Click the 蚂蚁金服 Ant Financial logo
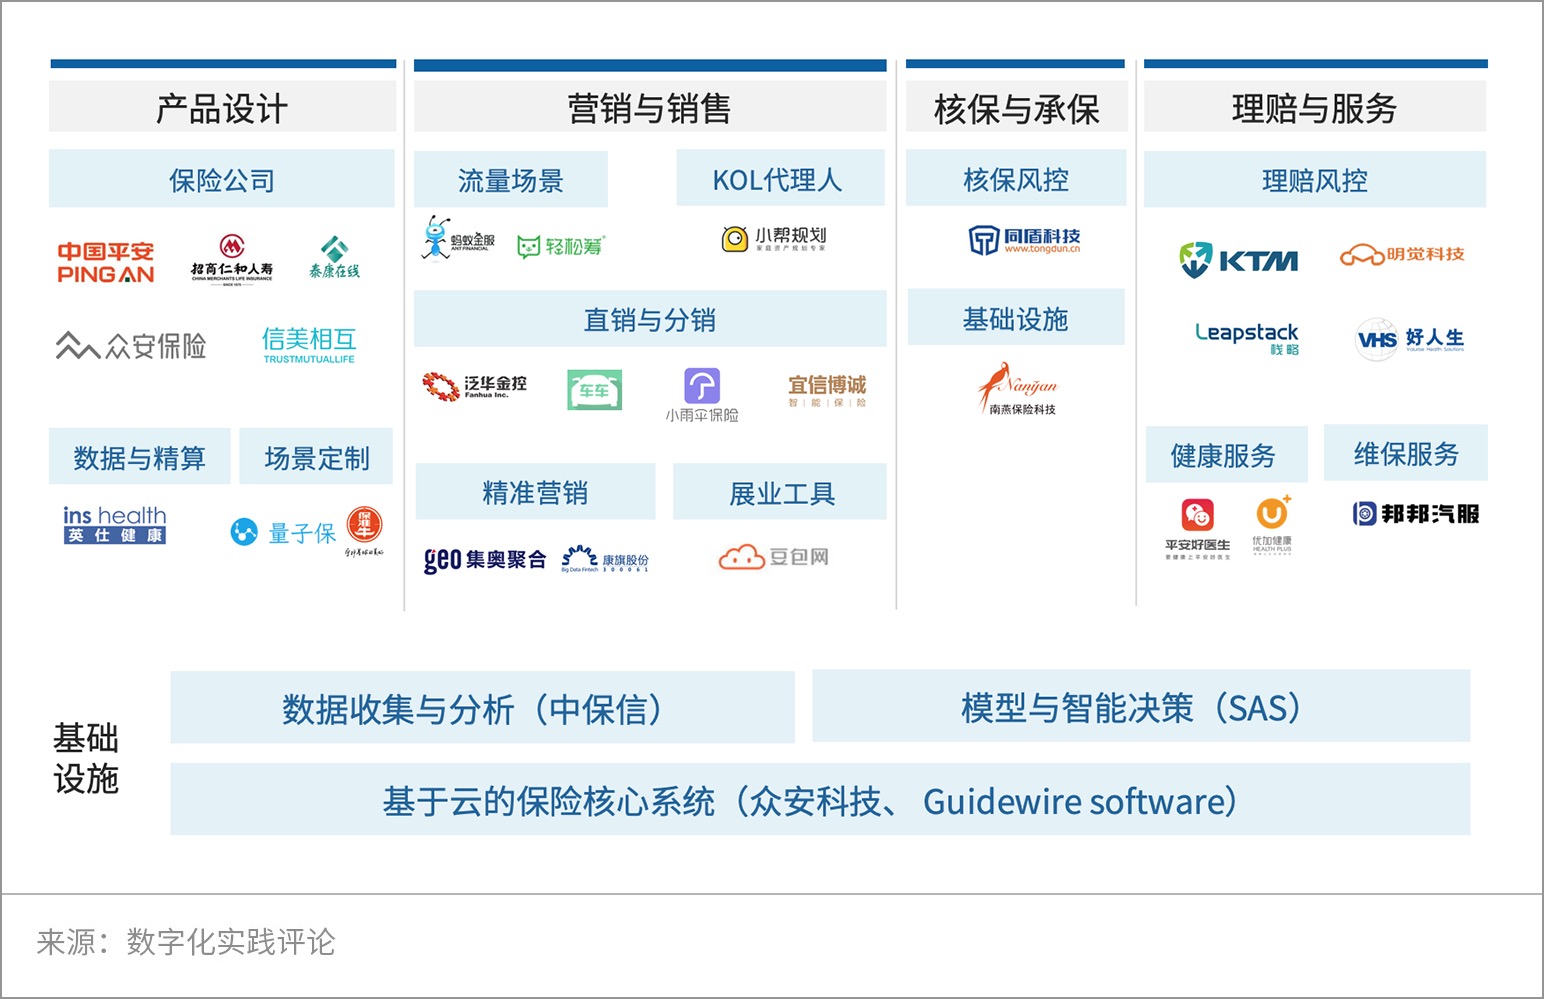 click(x=458, y=238)
